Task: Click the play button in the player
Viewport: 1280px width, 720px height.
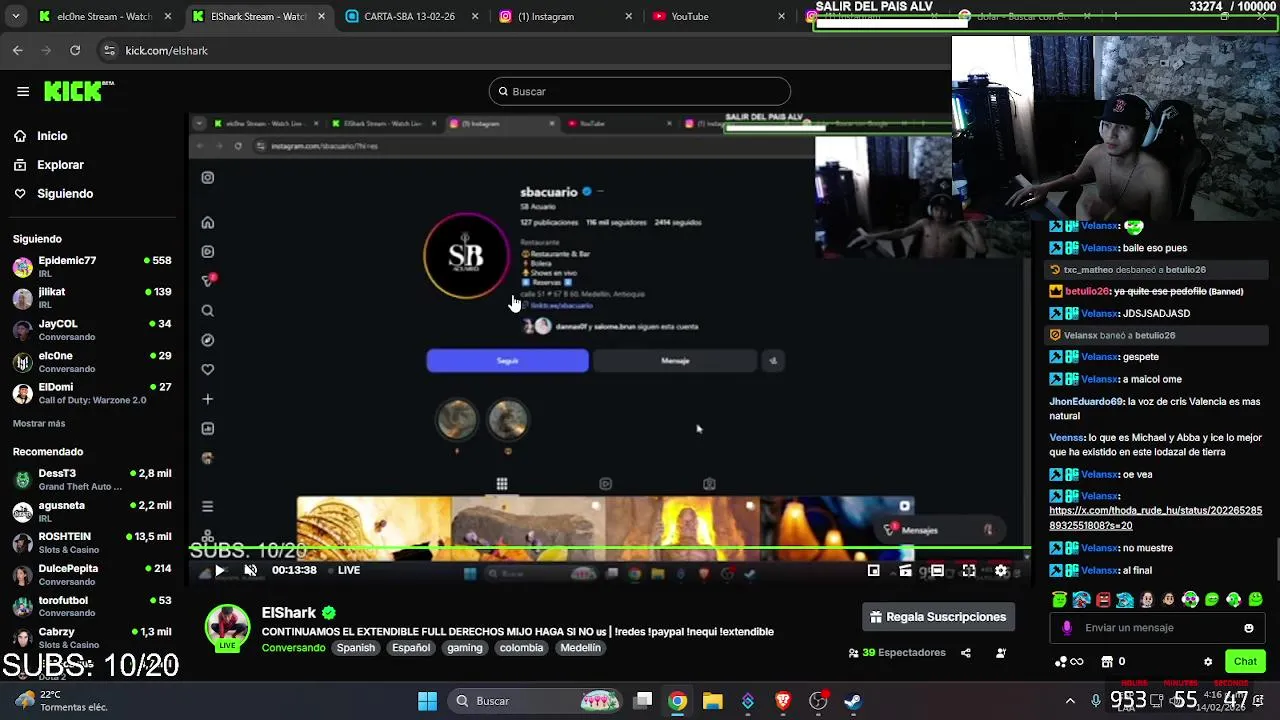Action: coord(220,570)
